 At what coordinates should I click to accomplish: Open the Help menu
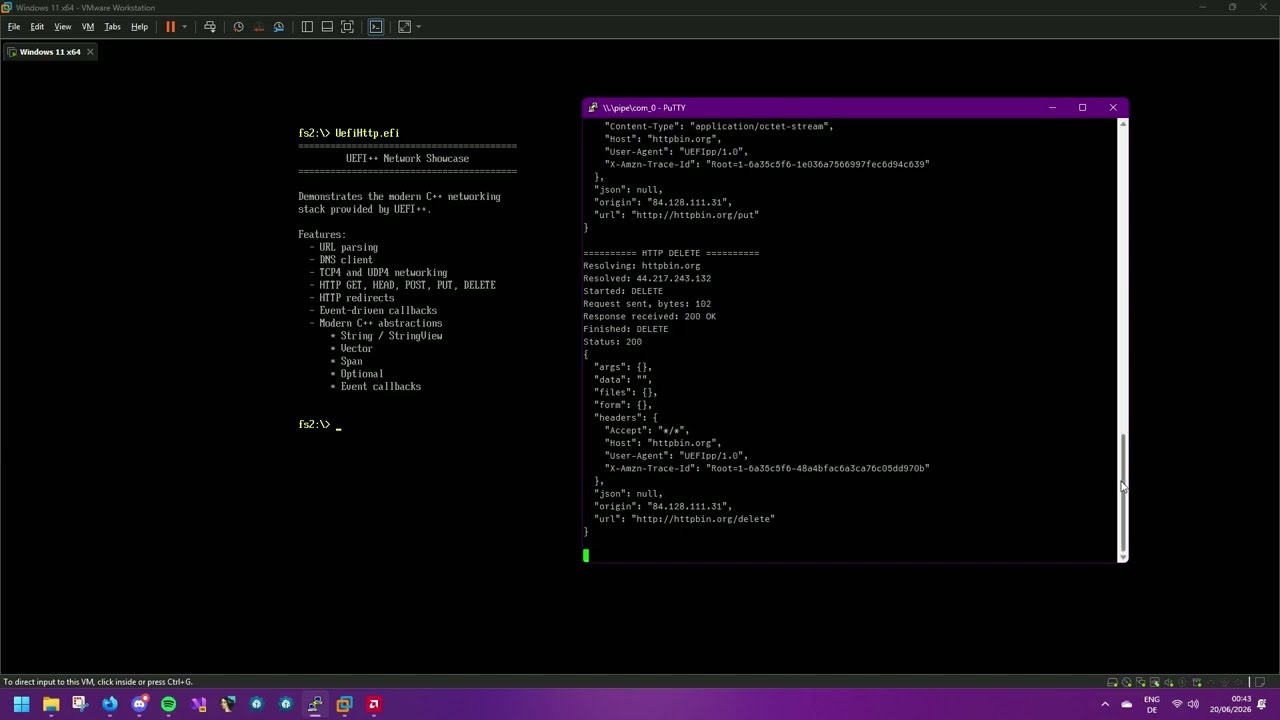[139, 27]
